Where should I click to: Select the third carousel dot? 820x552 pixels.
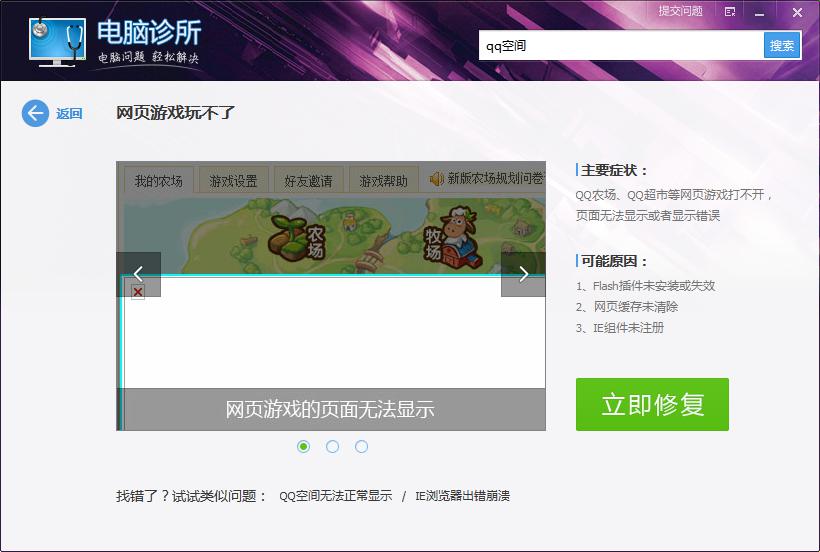[361, 446]
